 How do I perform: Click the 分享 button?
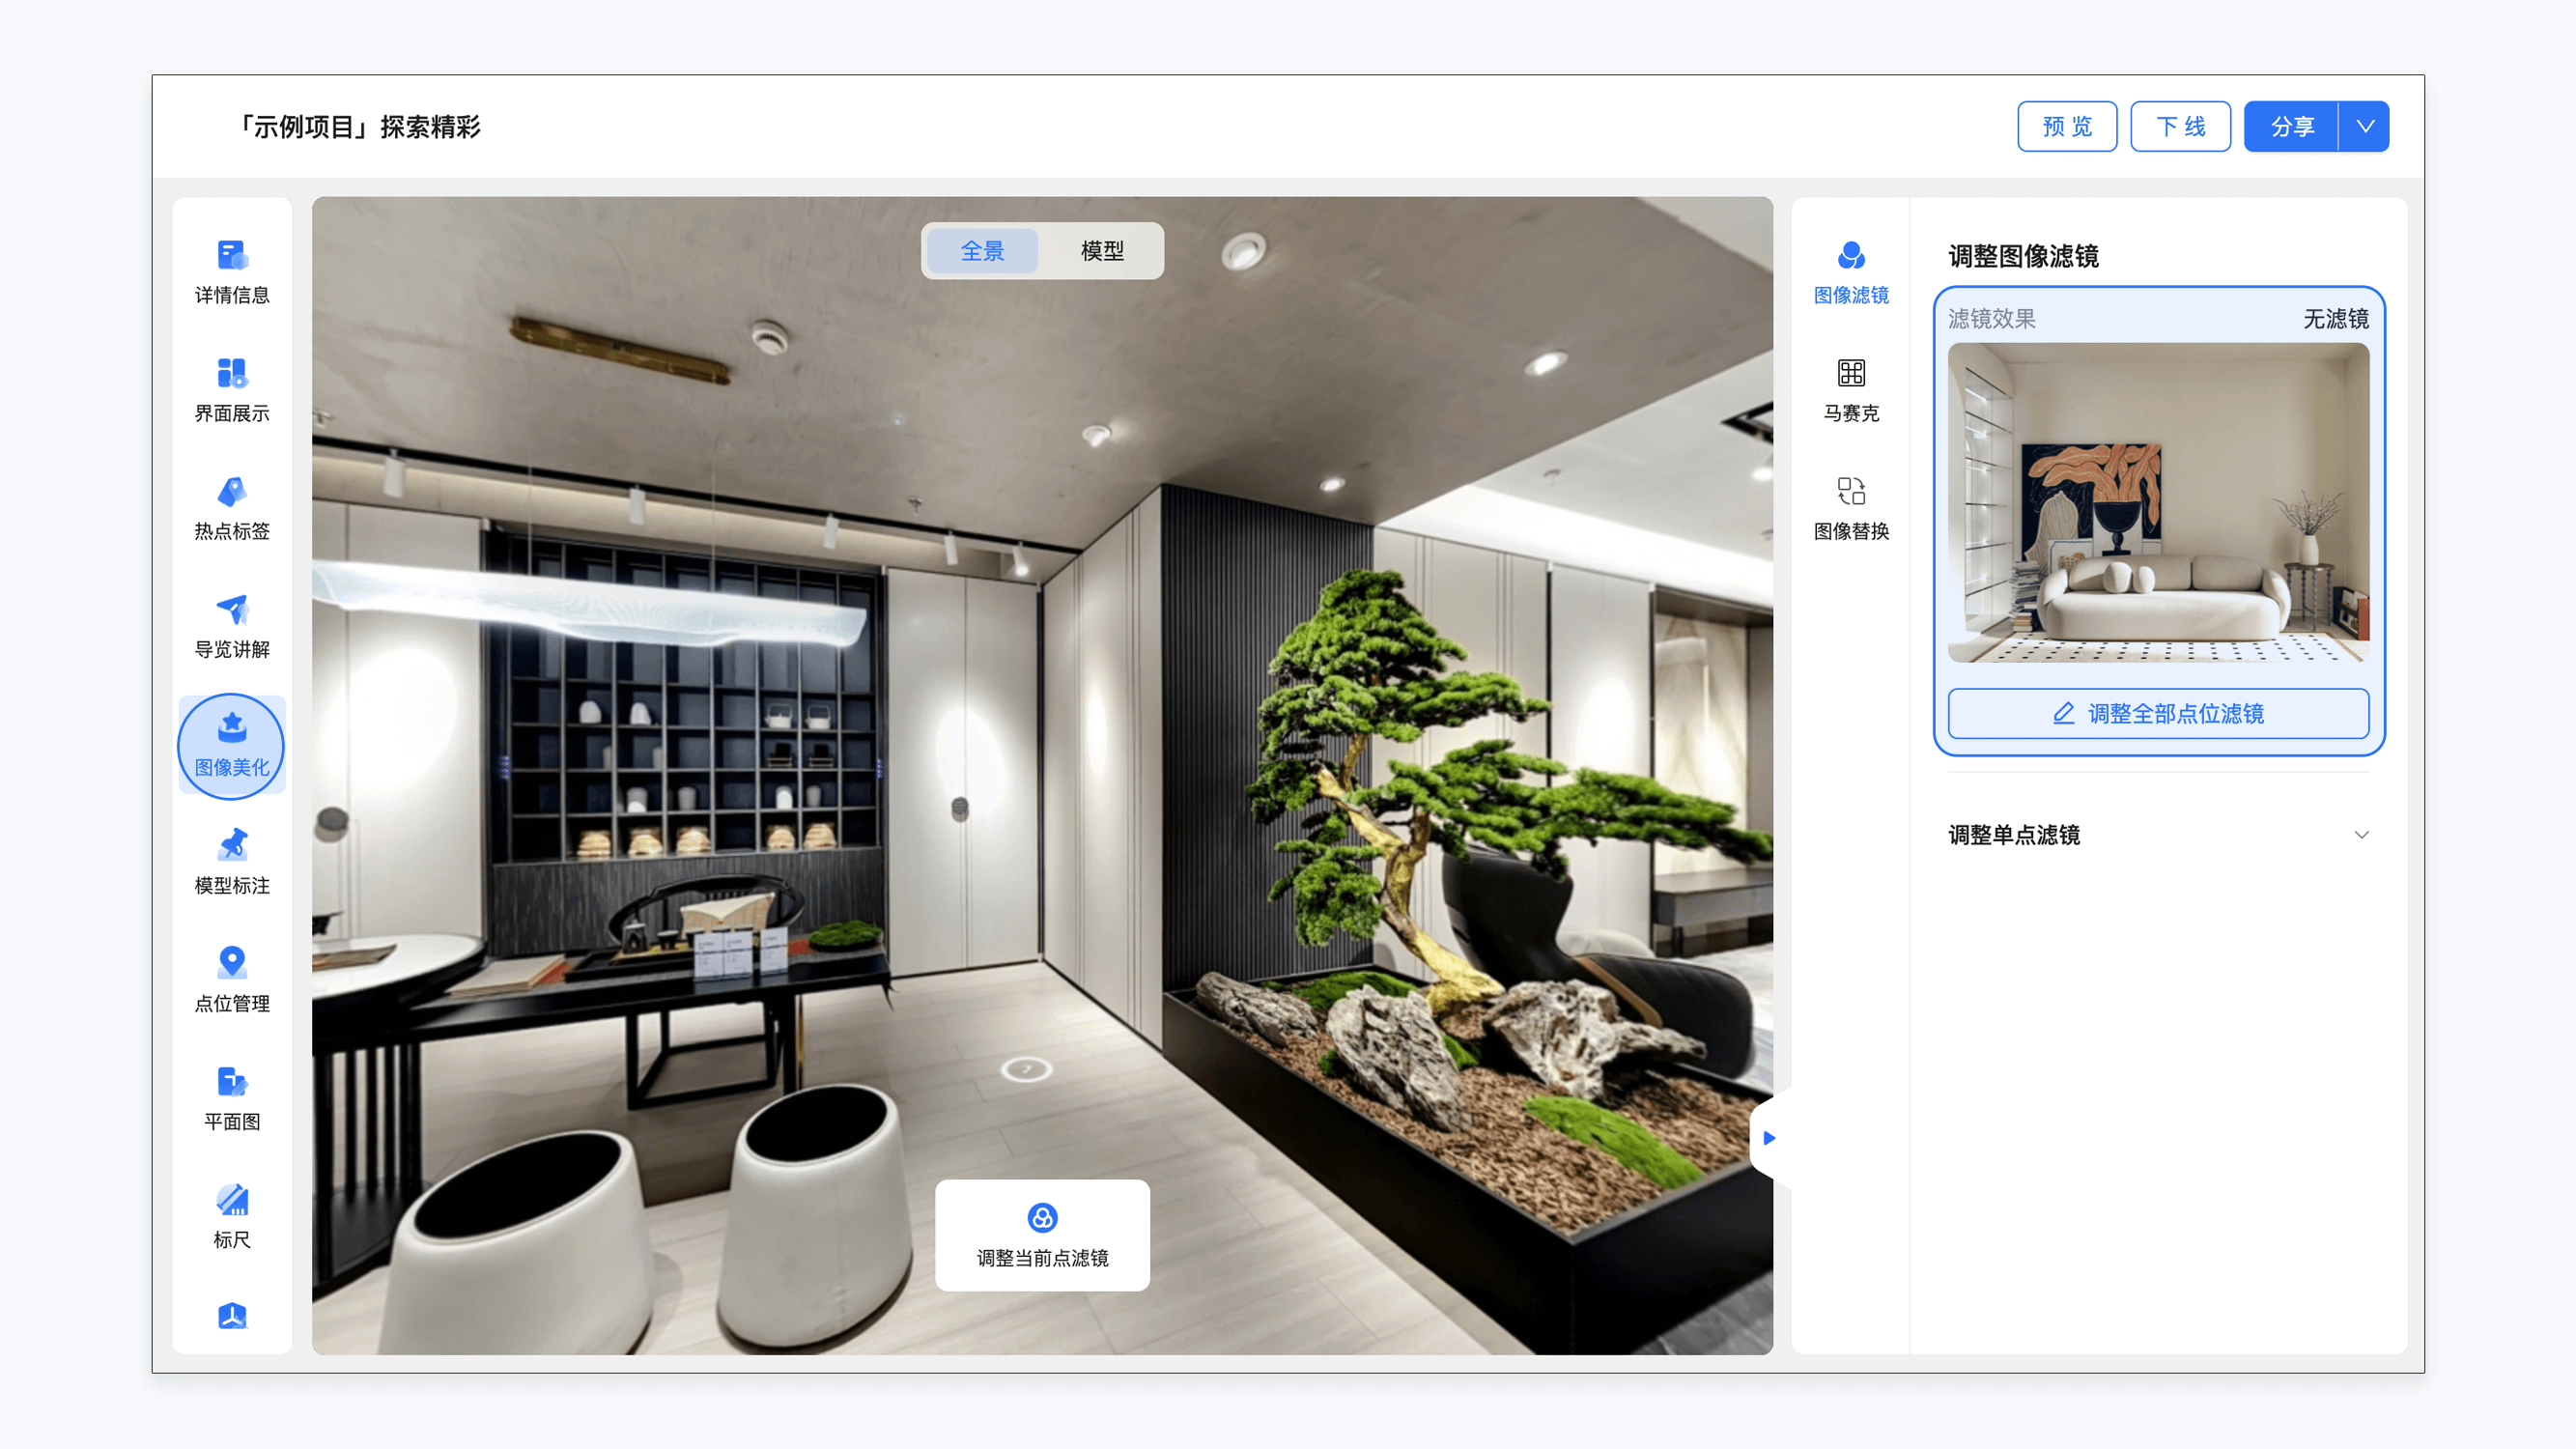(2291, 127)
